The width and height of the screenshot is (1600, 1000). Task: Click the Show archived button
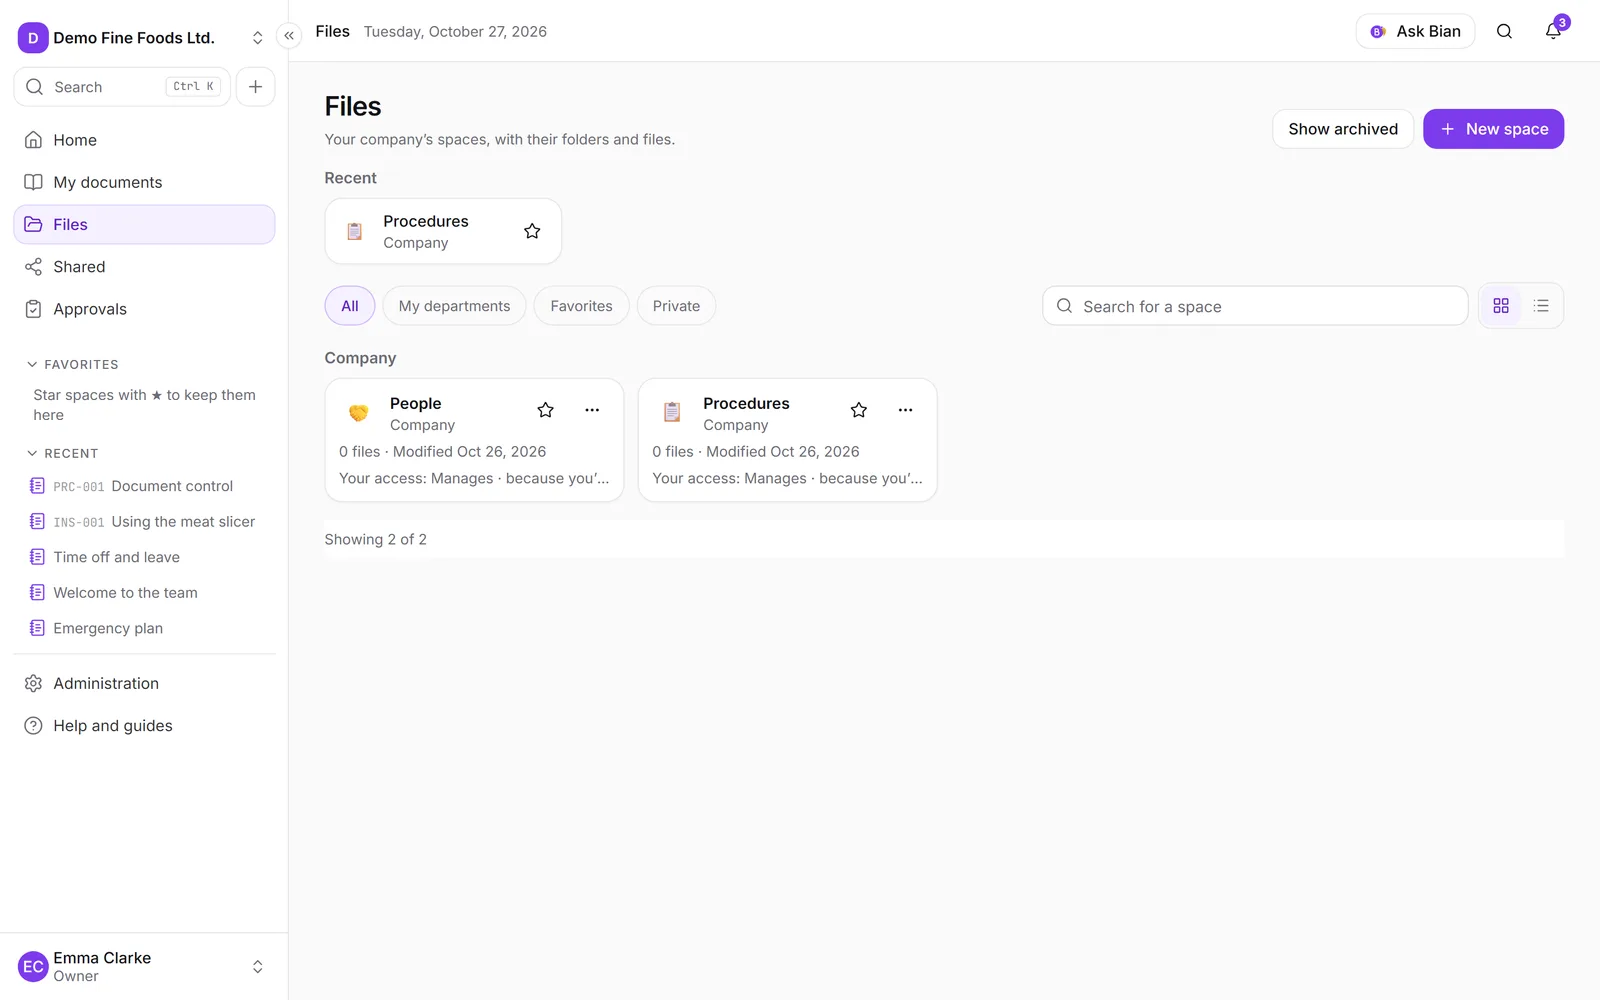pyautogui.click(x=1343, y=129)
